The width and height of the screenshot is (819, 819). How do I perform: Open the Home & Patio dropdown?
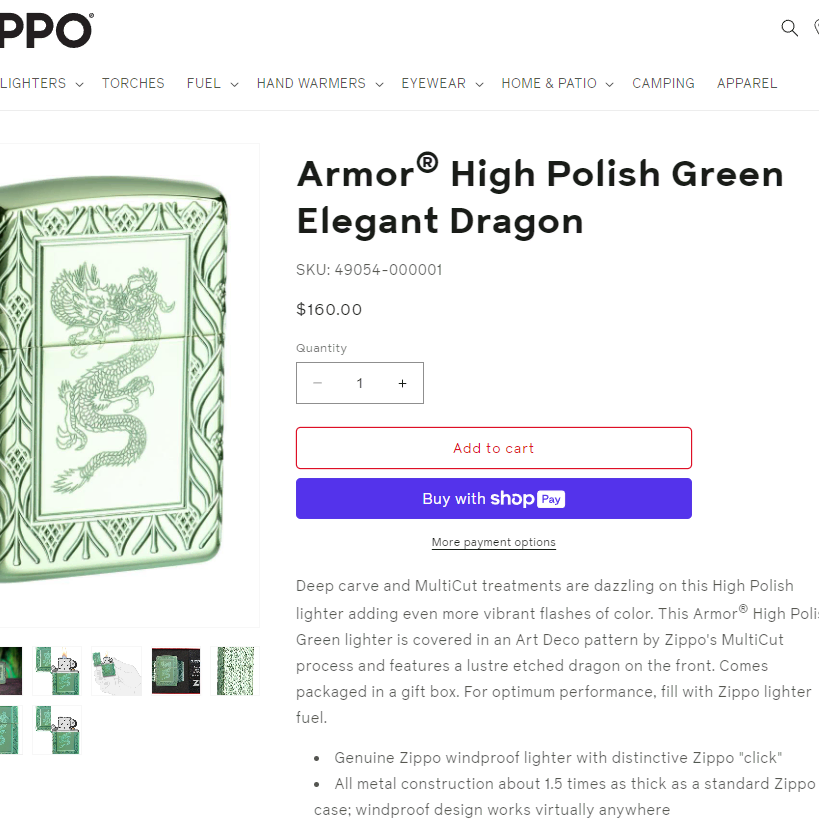pyautogui.click(x=557, y=84)
